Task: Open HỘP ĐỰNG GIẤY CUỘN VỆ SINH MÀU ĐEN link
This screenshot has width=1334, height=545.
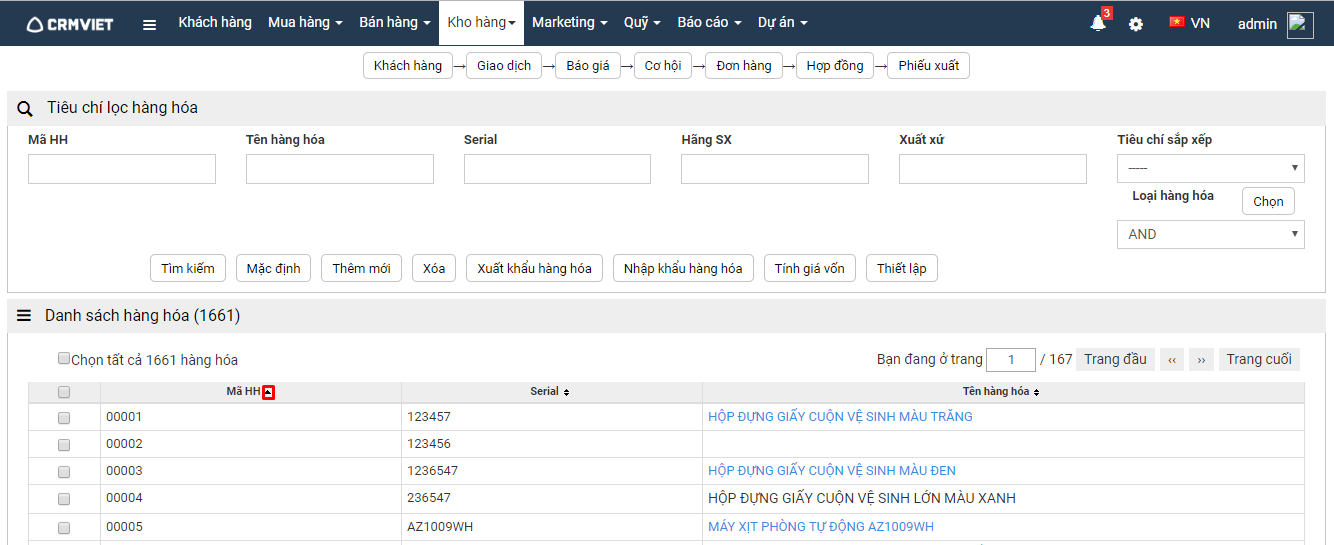Action: (832, 471)
